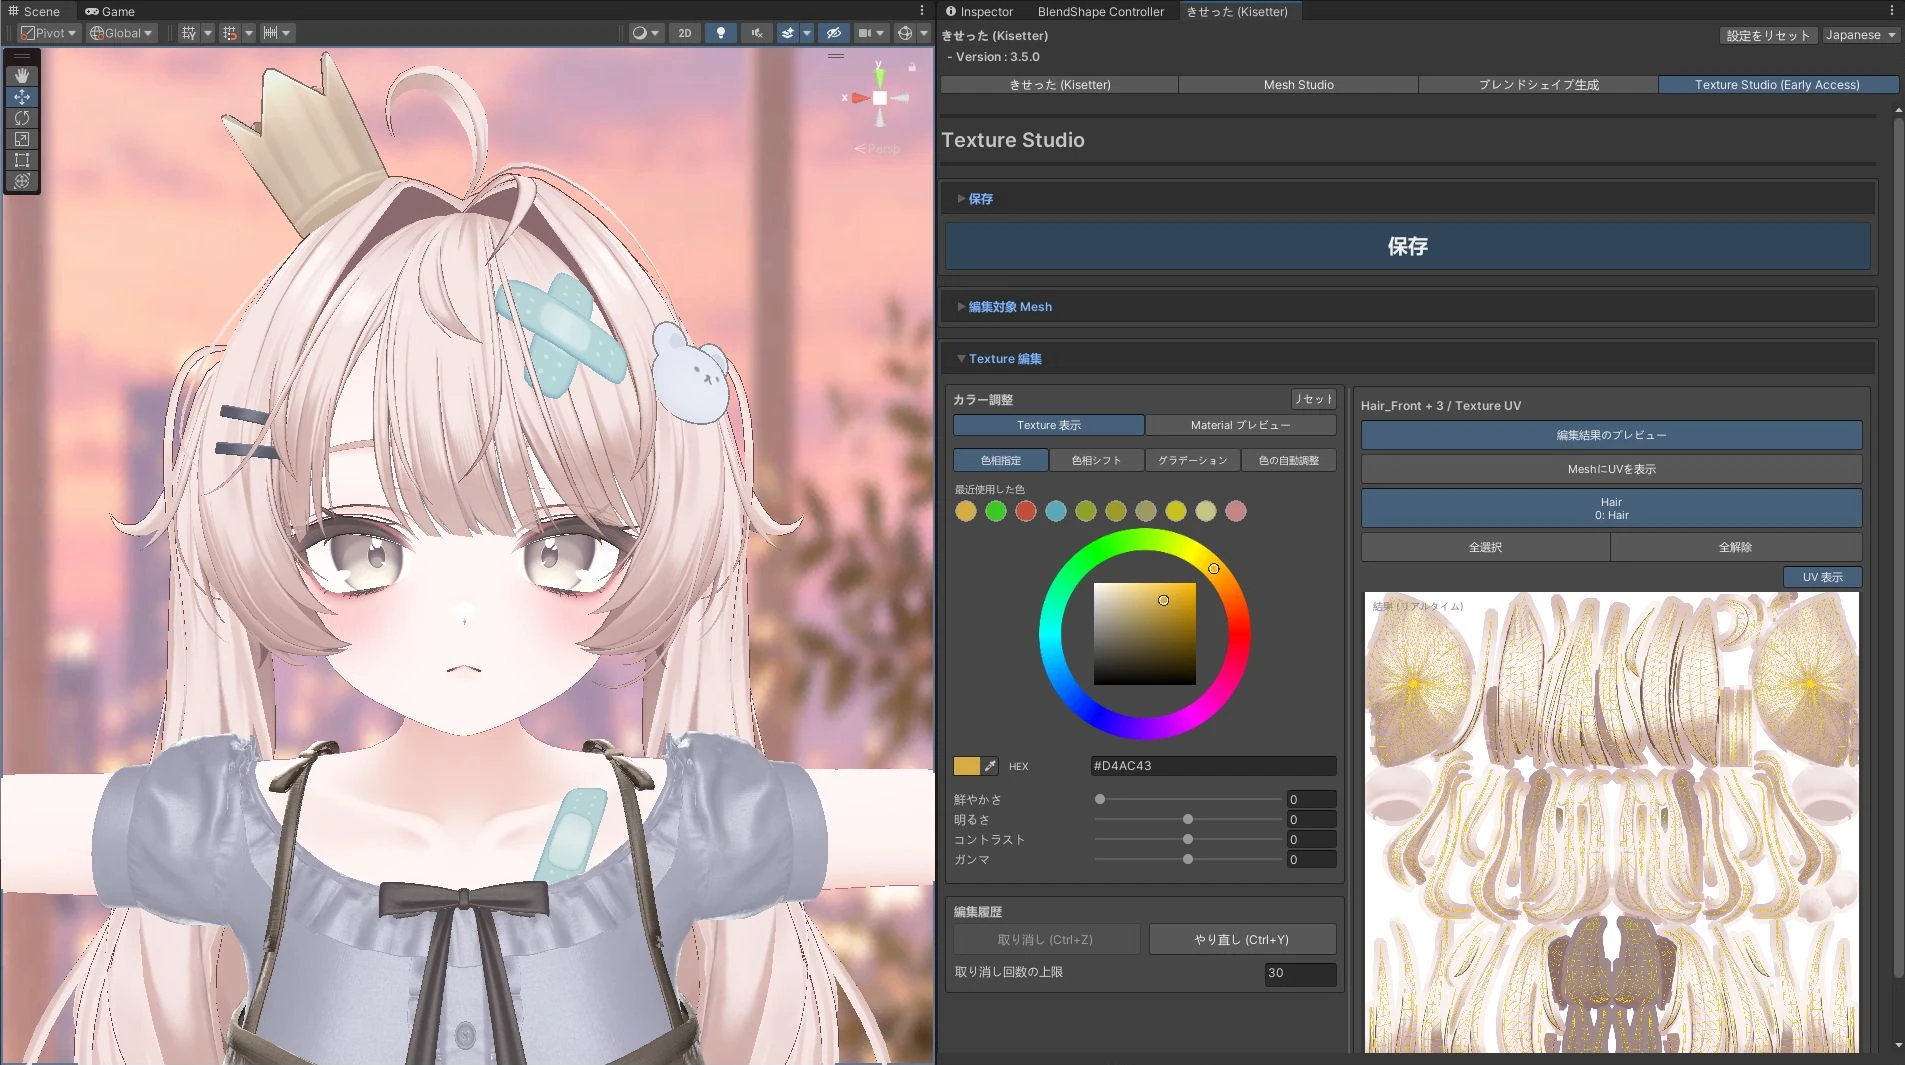Click the gizmos sphere icon

(x=905, y=33)
